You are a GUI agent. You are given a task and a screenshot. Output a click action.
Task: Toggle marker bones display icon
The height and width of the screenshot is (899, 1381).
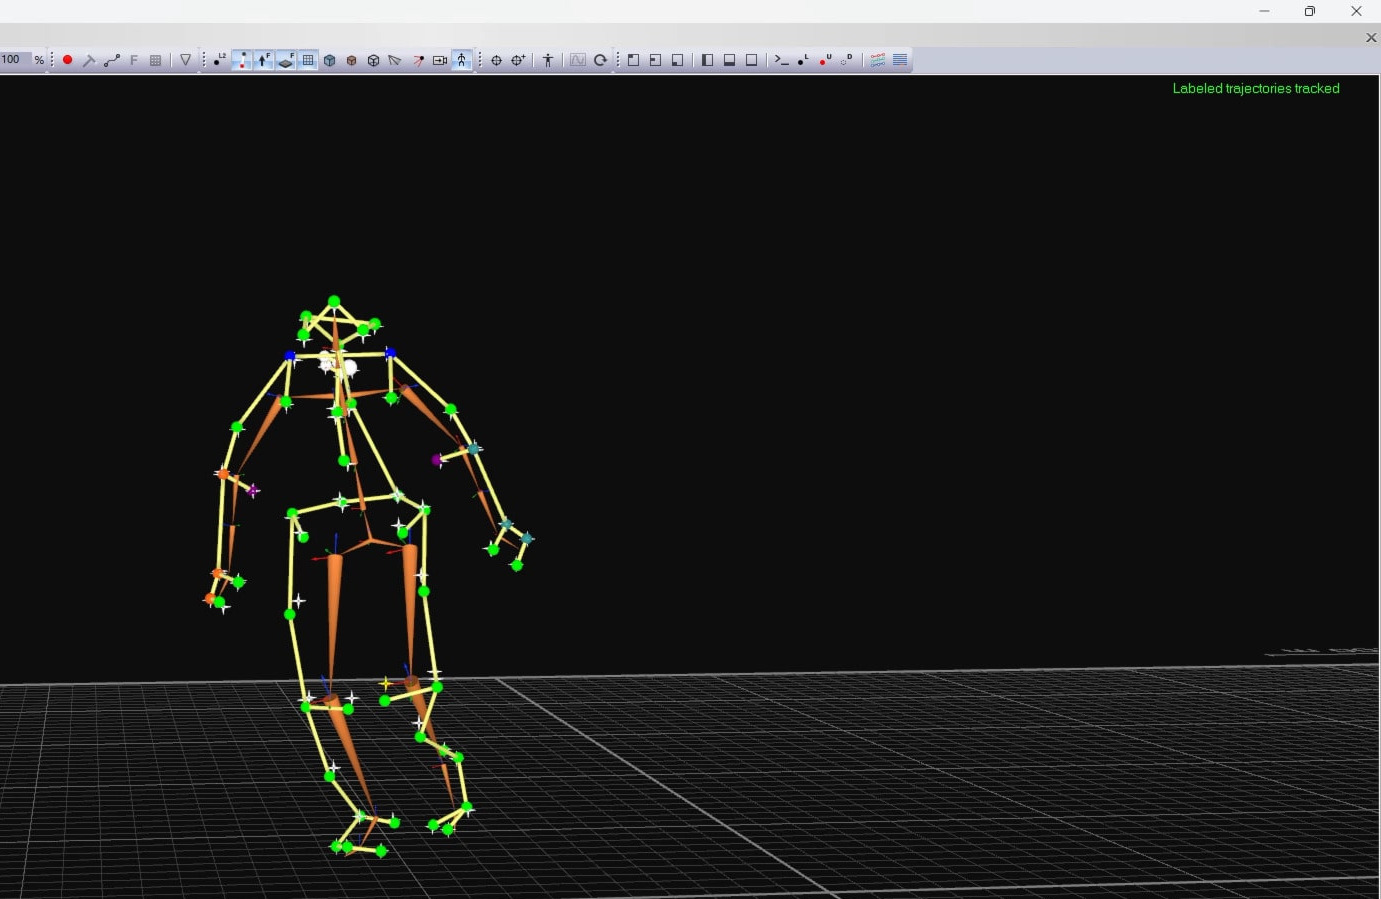pos(241,60)
